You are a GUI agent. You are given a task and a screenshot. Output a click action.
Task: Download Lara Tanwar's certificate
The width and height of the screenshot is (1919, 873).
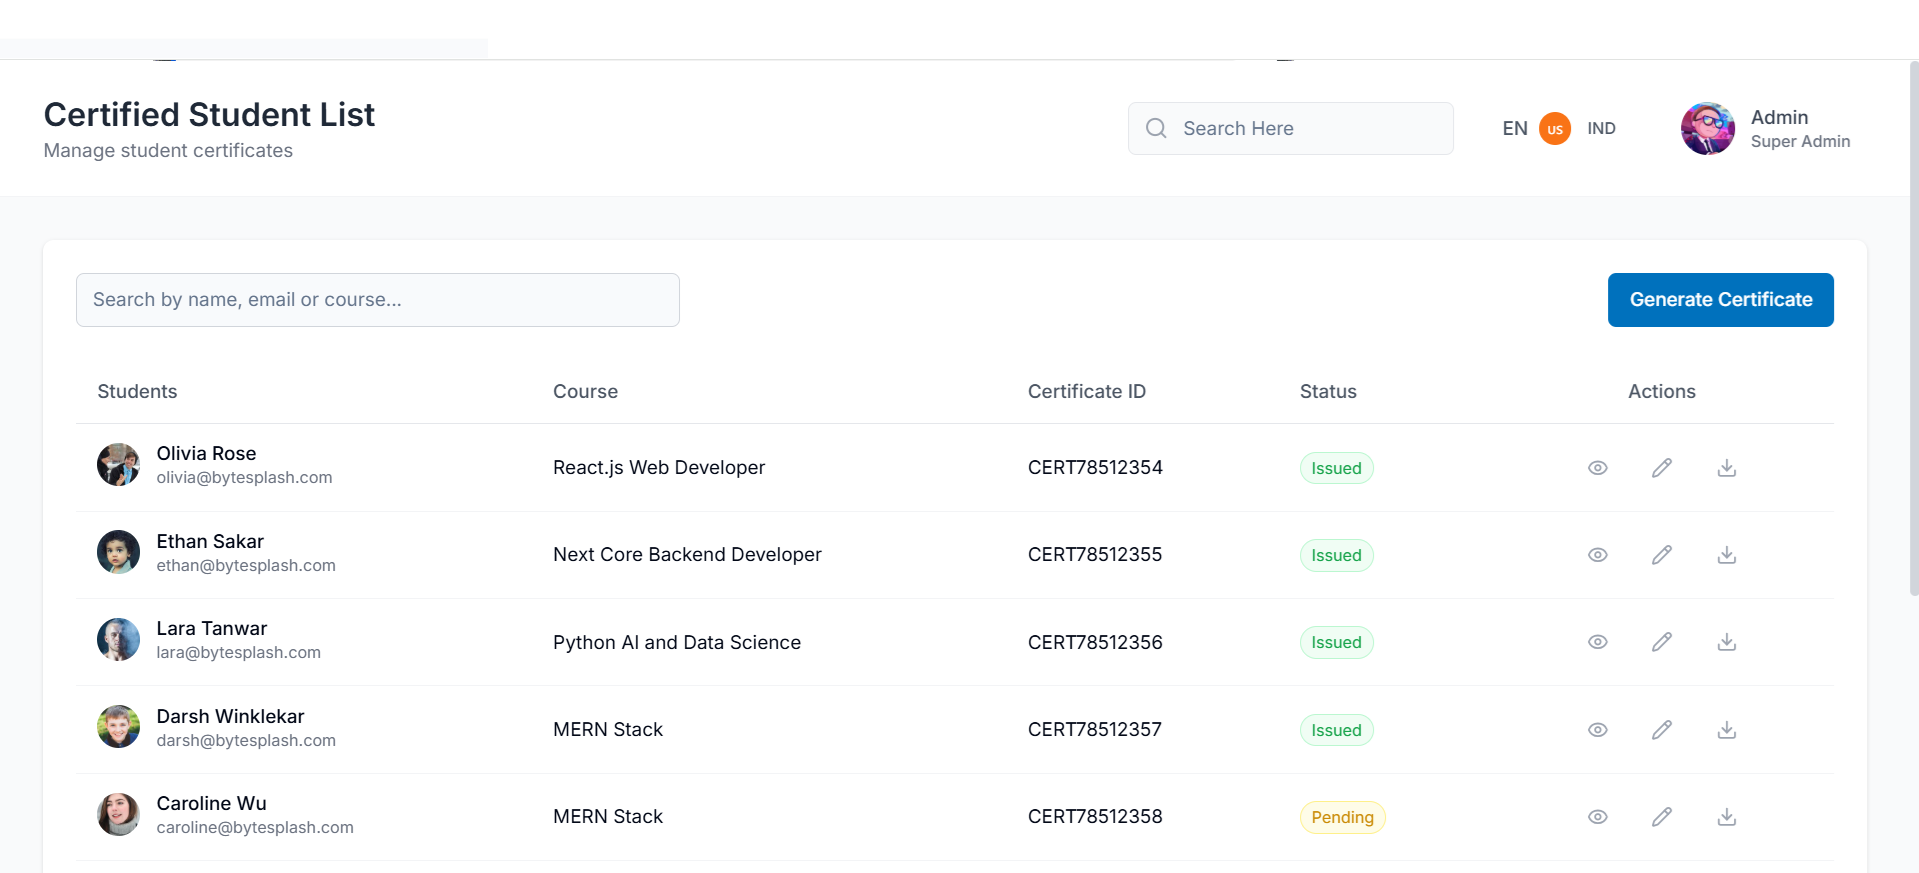pyautogui.click(x=1726, y=642)
